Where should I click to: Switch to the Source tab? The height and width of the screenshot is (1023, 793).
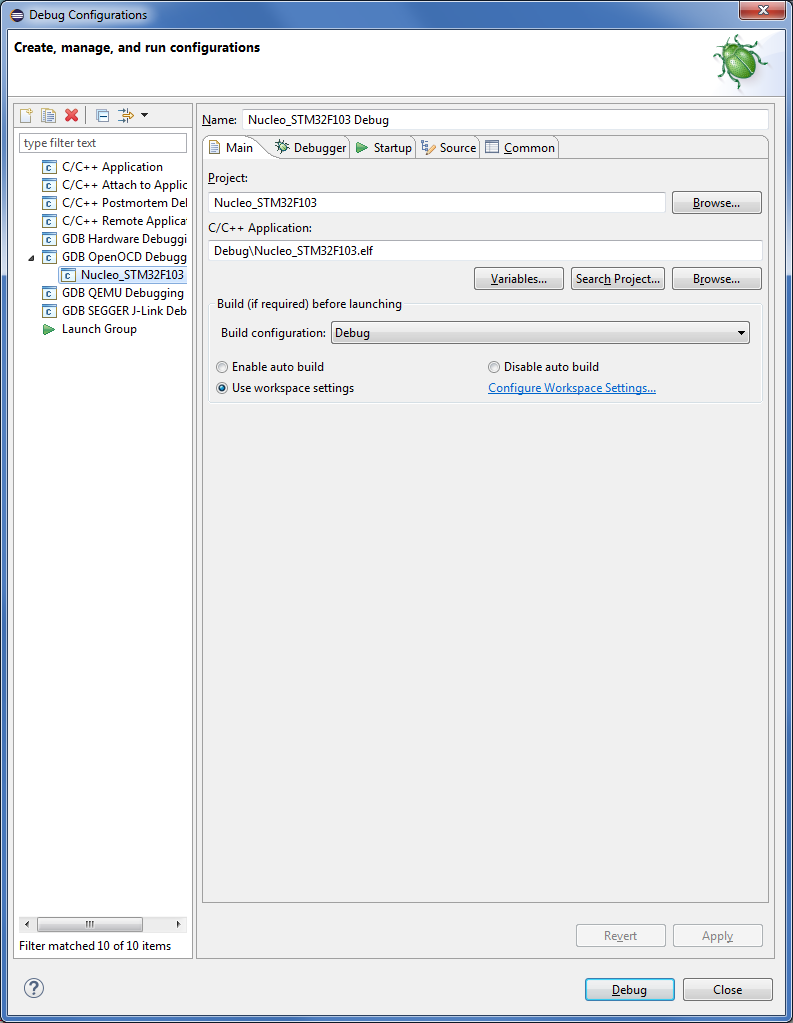[448, 148]
